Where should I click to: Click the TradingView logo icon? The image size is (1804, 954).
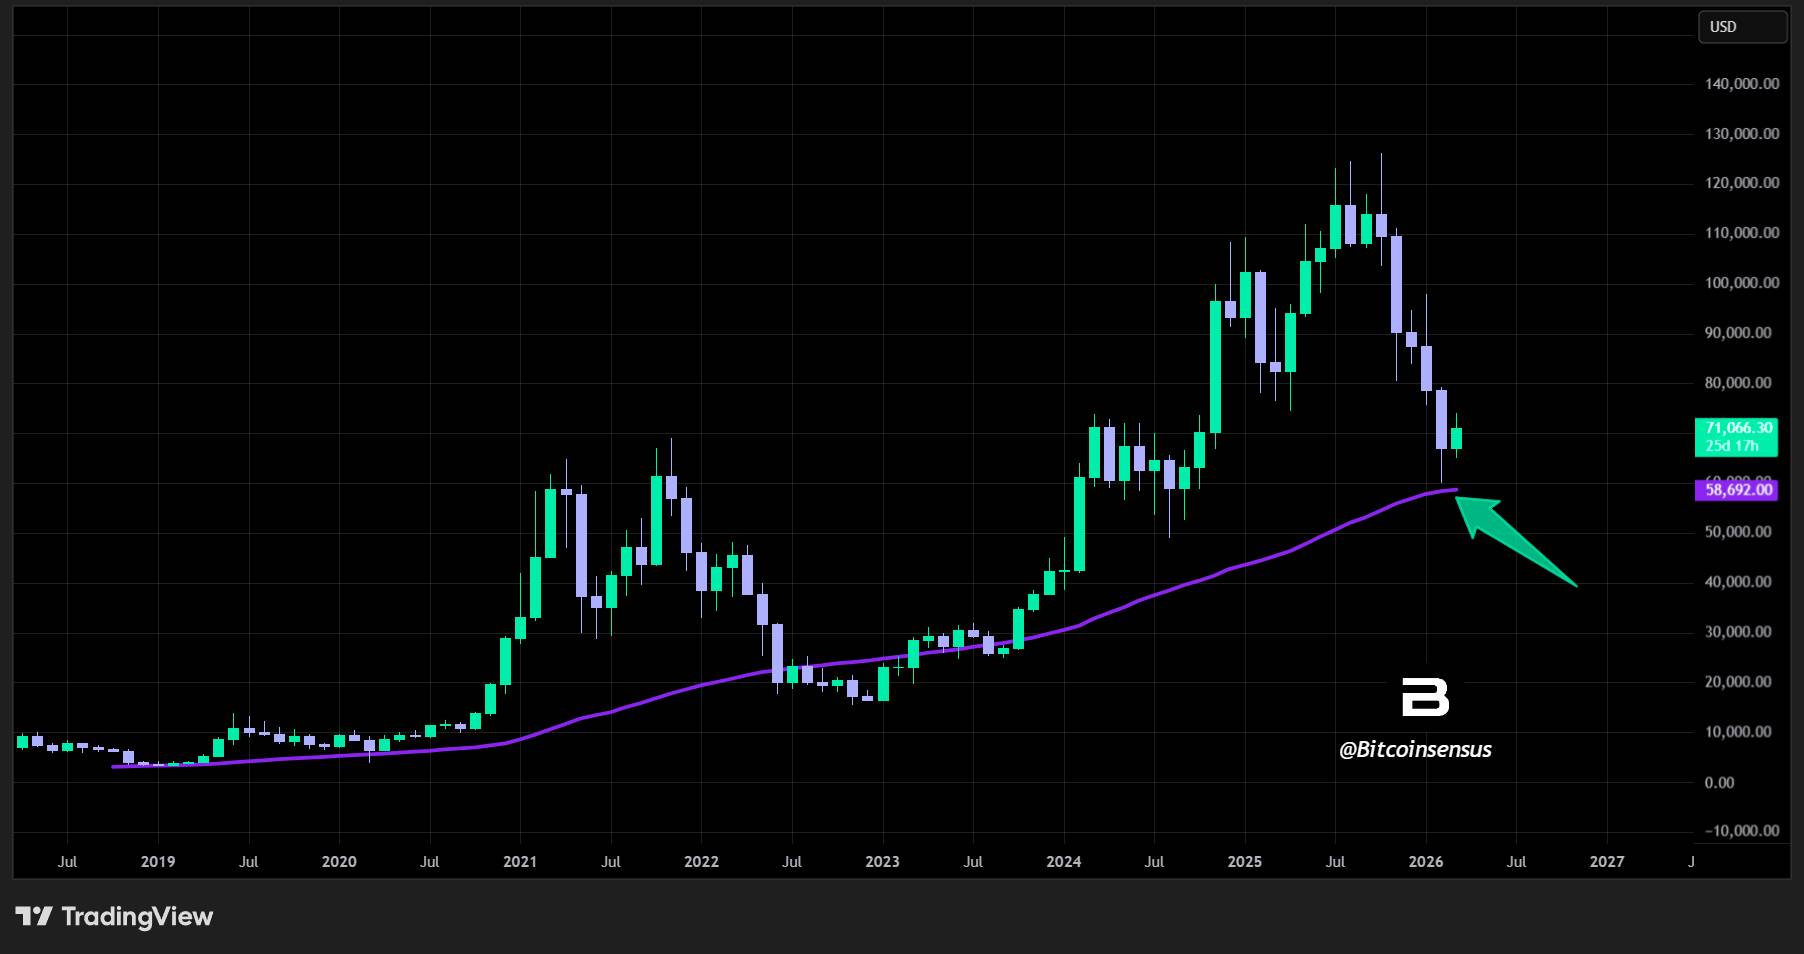(x=34, y=916)
